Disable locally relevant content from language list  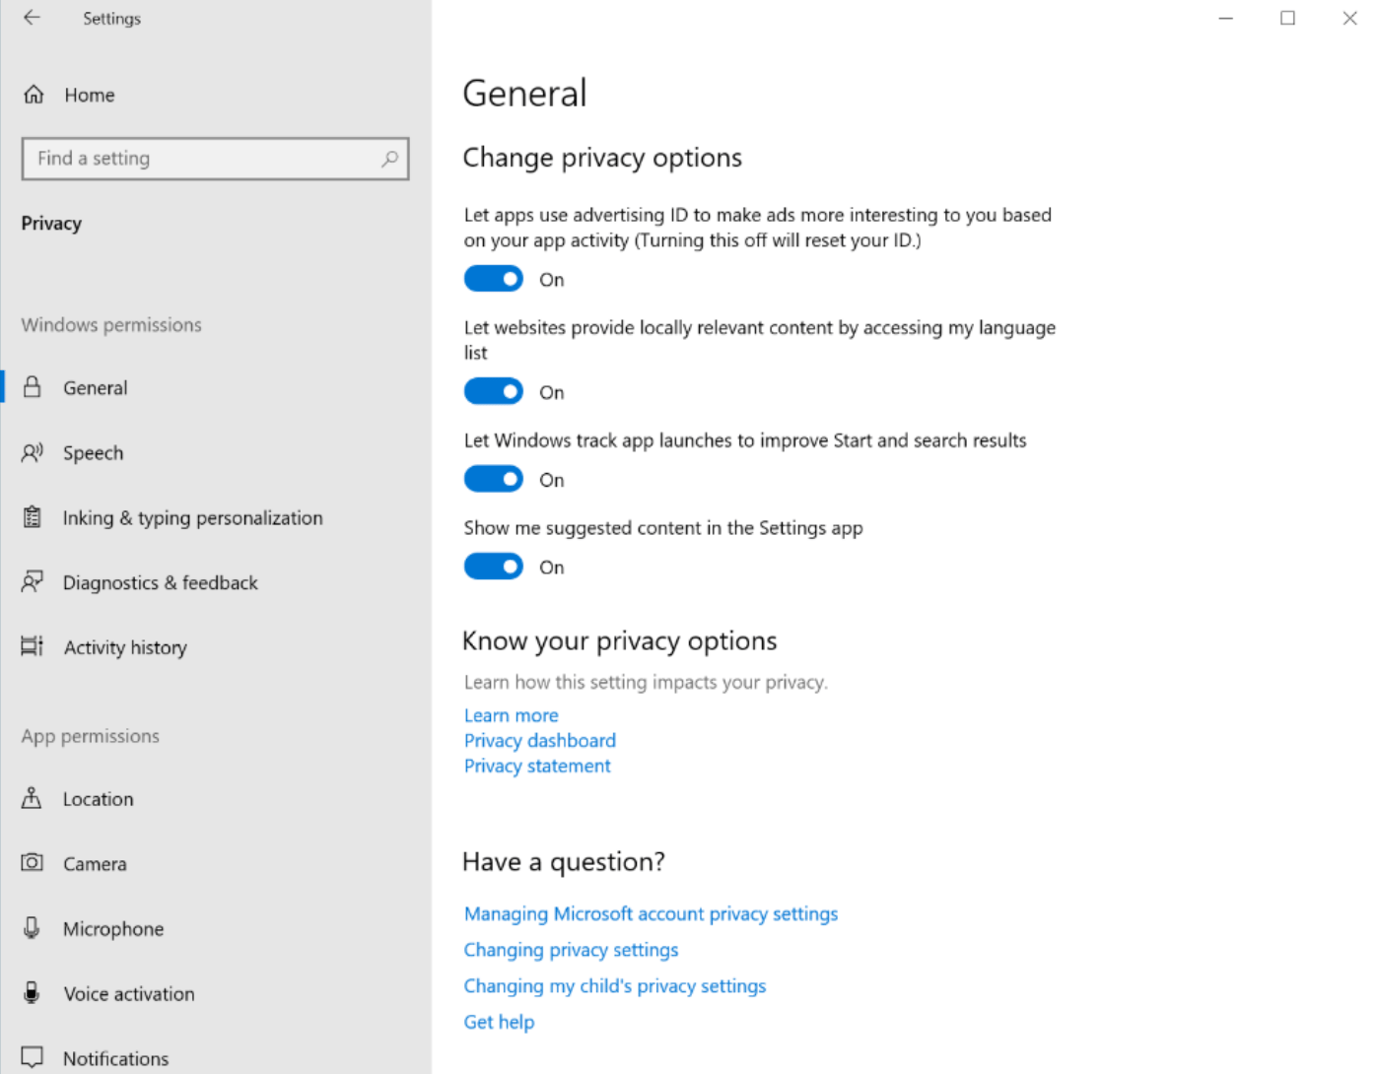492,391
